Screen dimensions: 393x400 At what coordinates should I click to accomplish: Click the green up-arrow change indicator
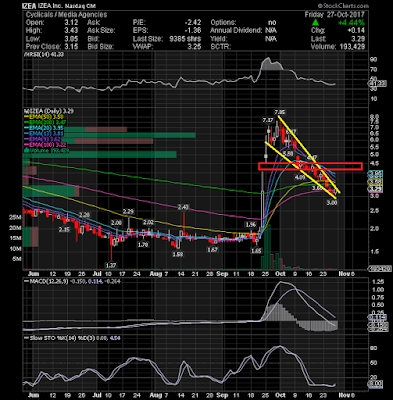tap(316, 23)
